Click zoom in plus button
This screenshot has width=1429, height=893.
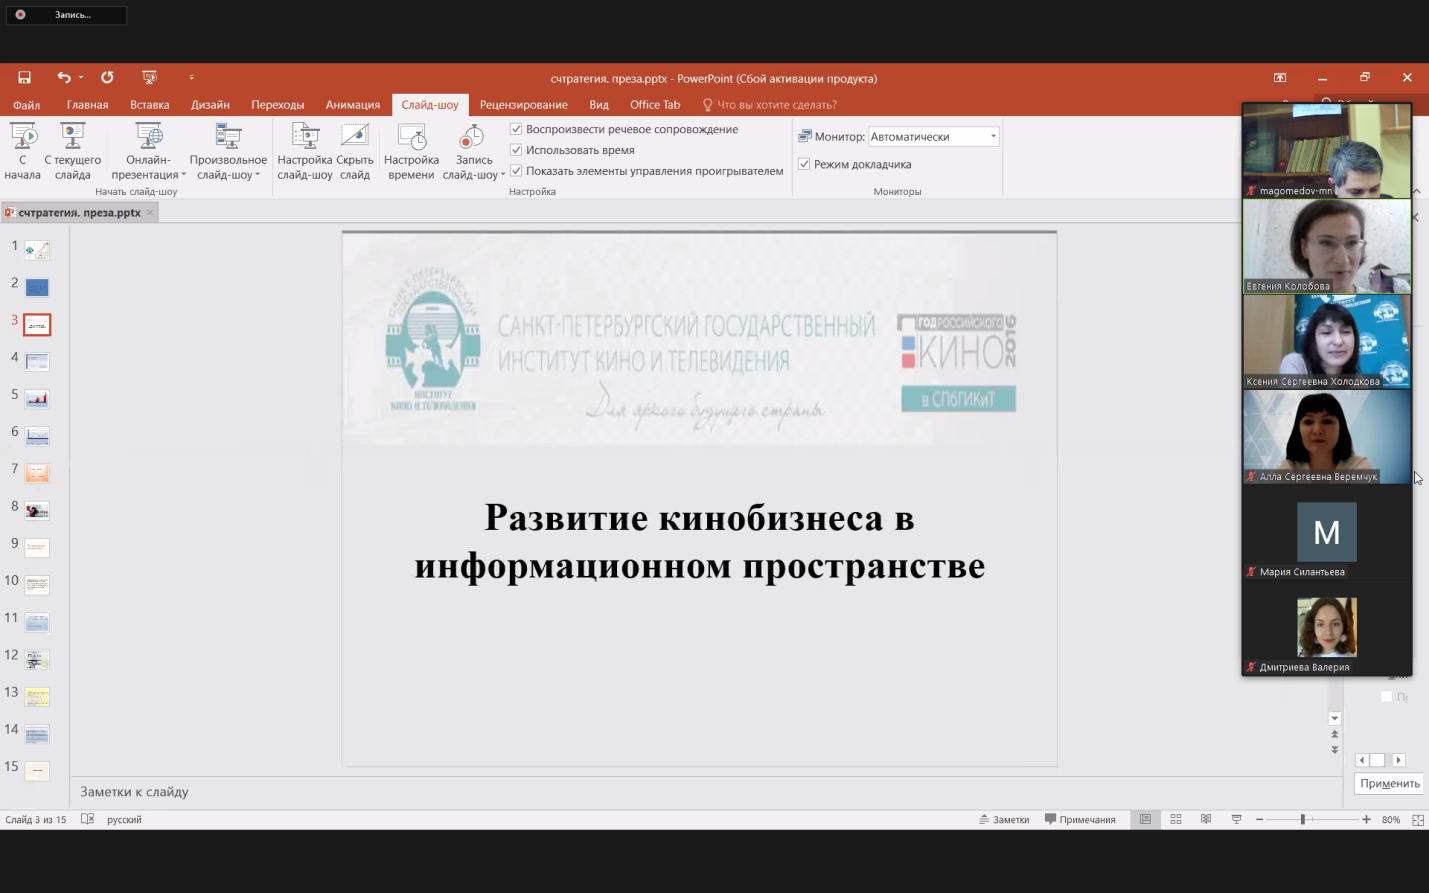pos(1366,819)
